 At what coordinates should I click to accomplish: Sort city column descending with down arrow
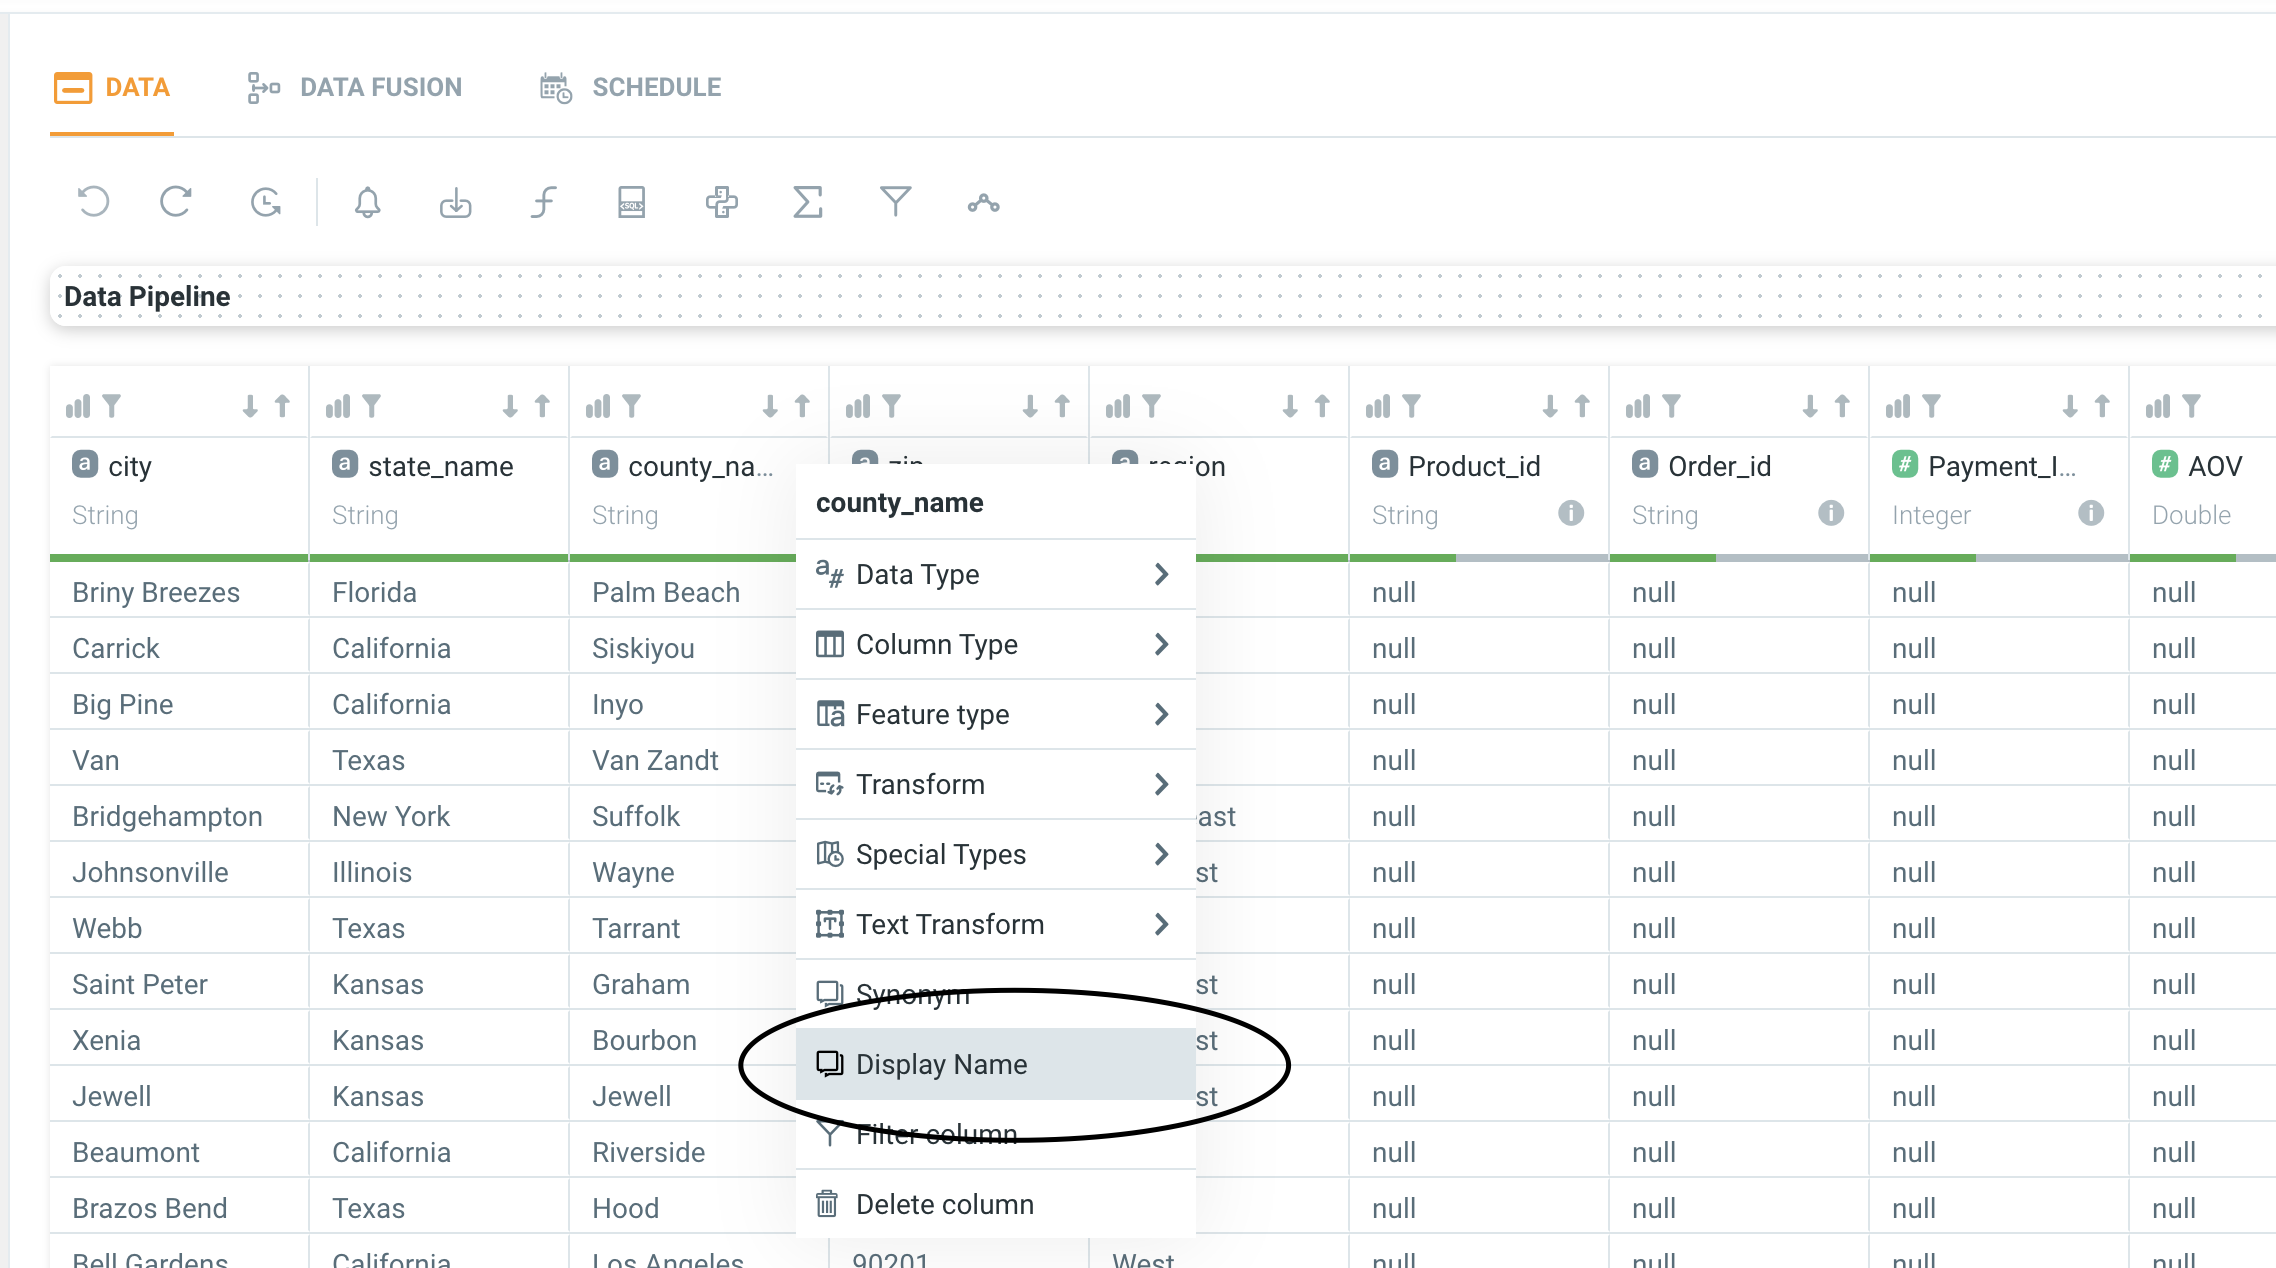point(250,406)
